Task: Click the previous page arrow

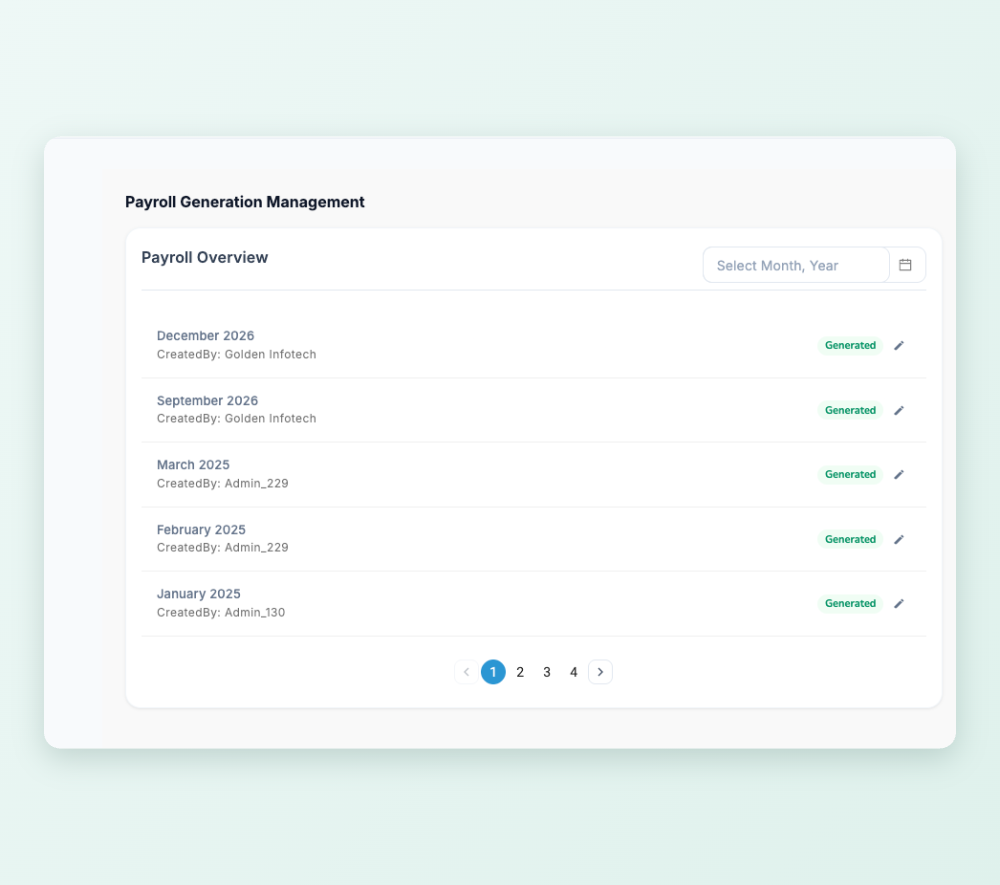Action: pyautogui.click(x=466, y=672)
